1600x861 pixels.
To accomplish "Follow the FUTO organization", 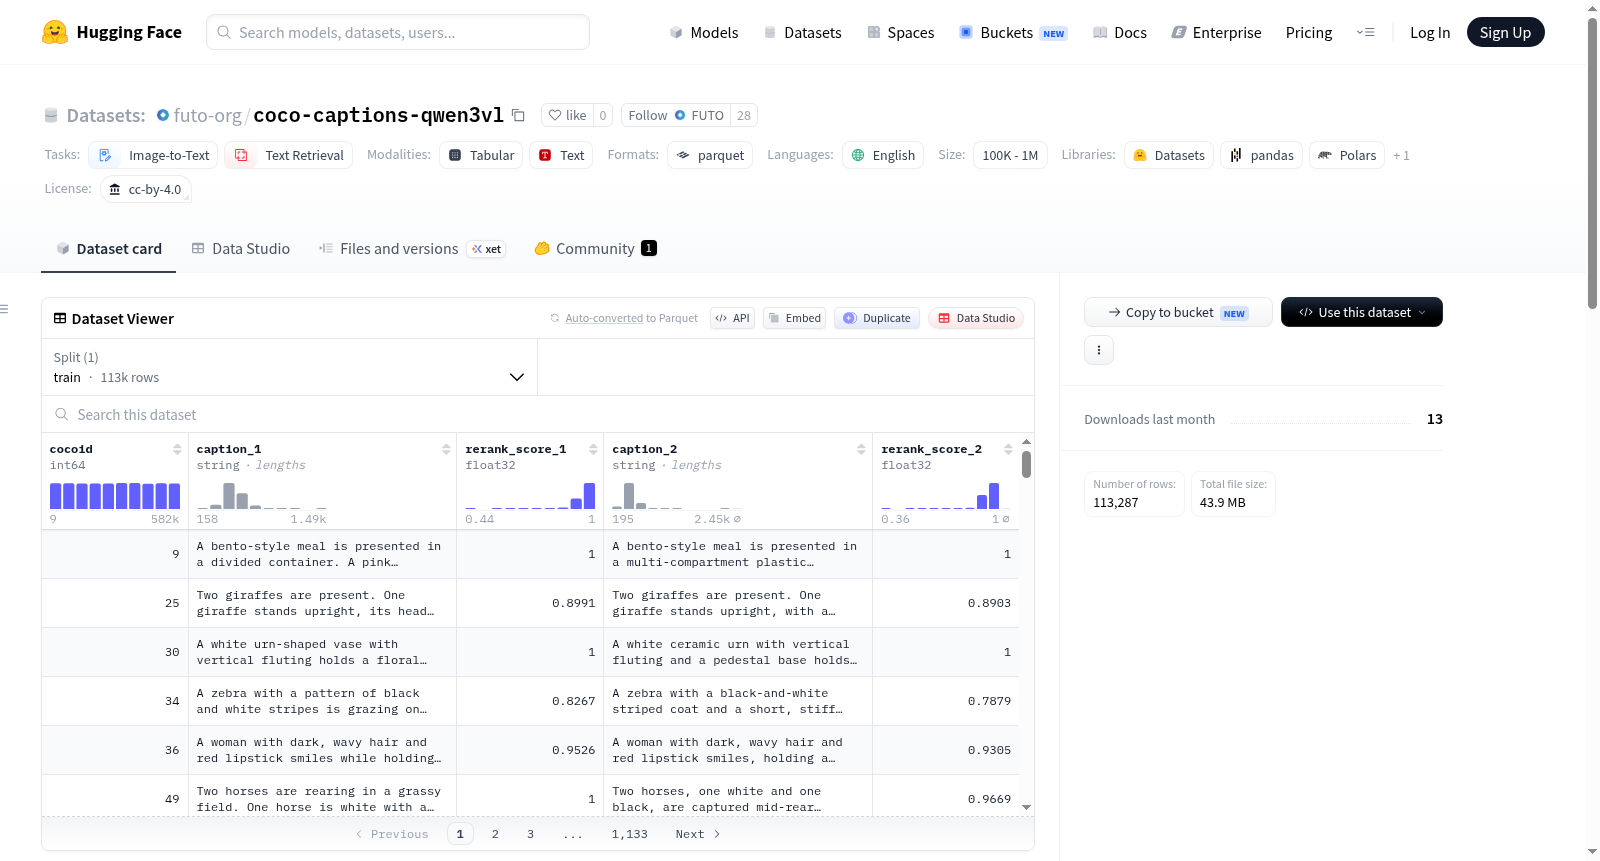I will [x=675, y=115].
